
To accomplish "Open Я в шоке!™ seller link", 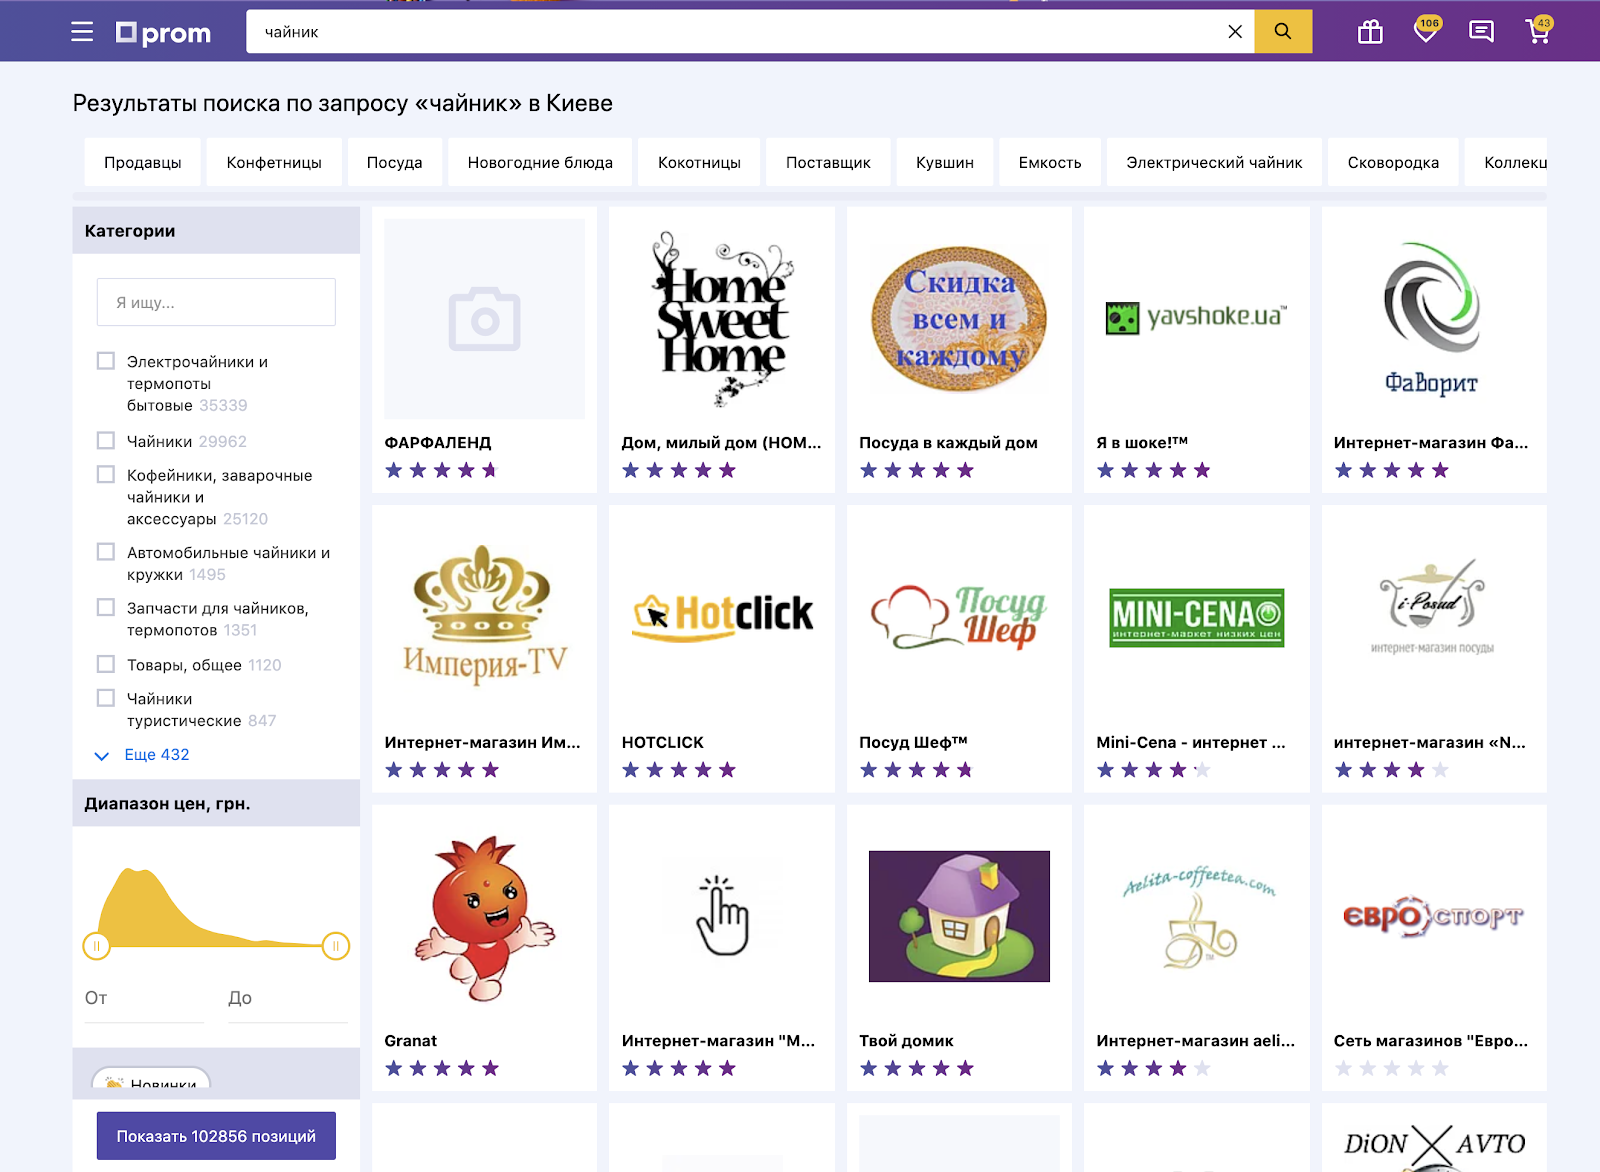I will click(x=1142, y=442).
